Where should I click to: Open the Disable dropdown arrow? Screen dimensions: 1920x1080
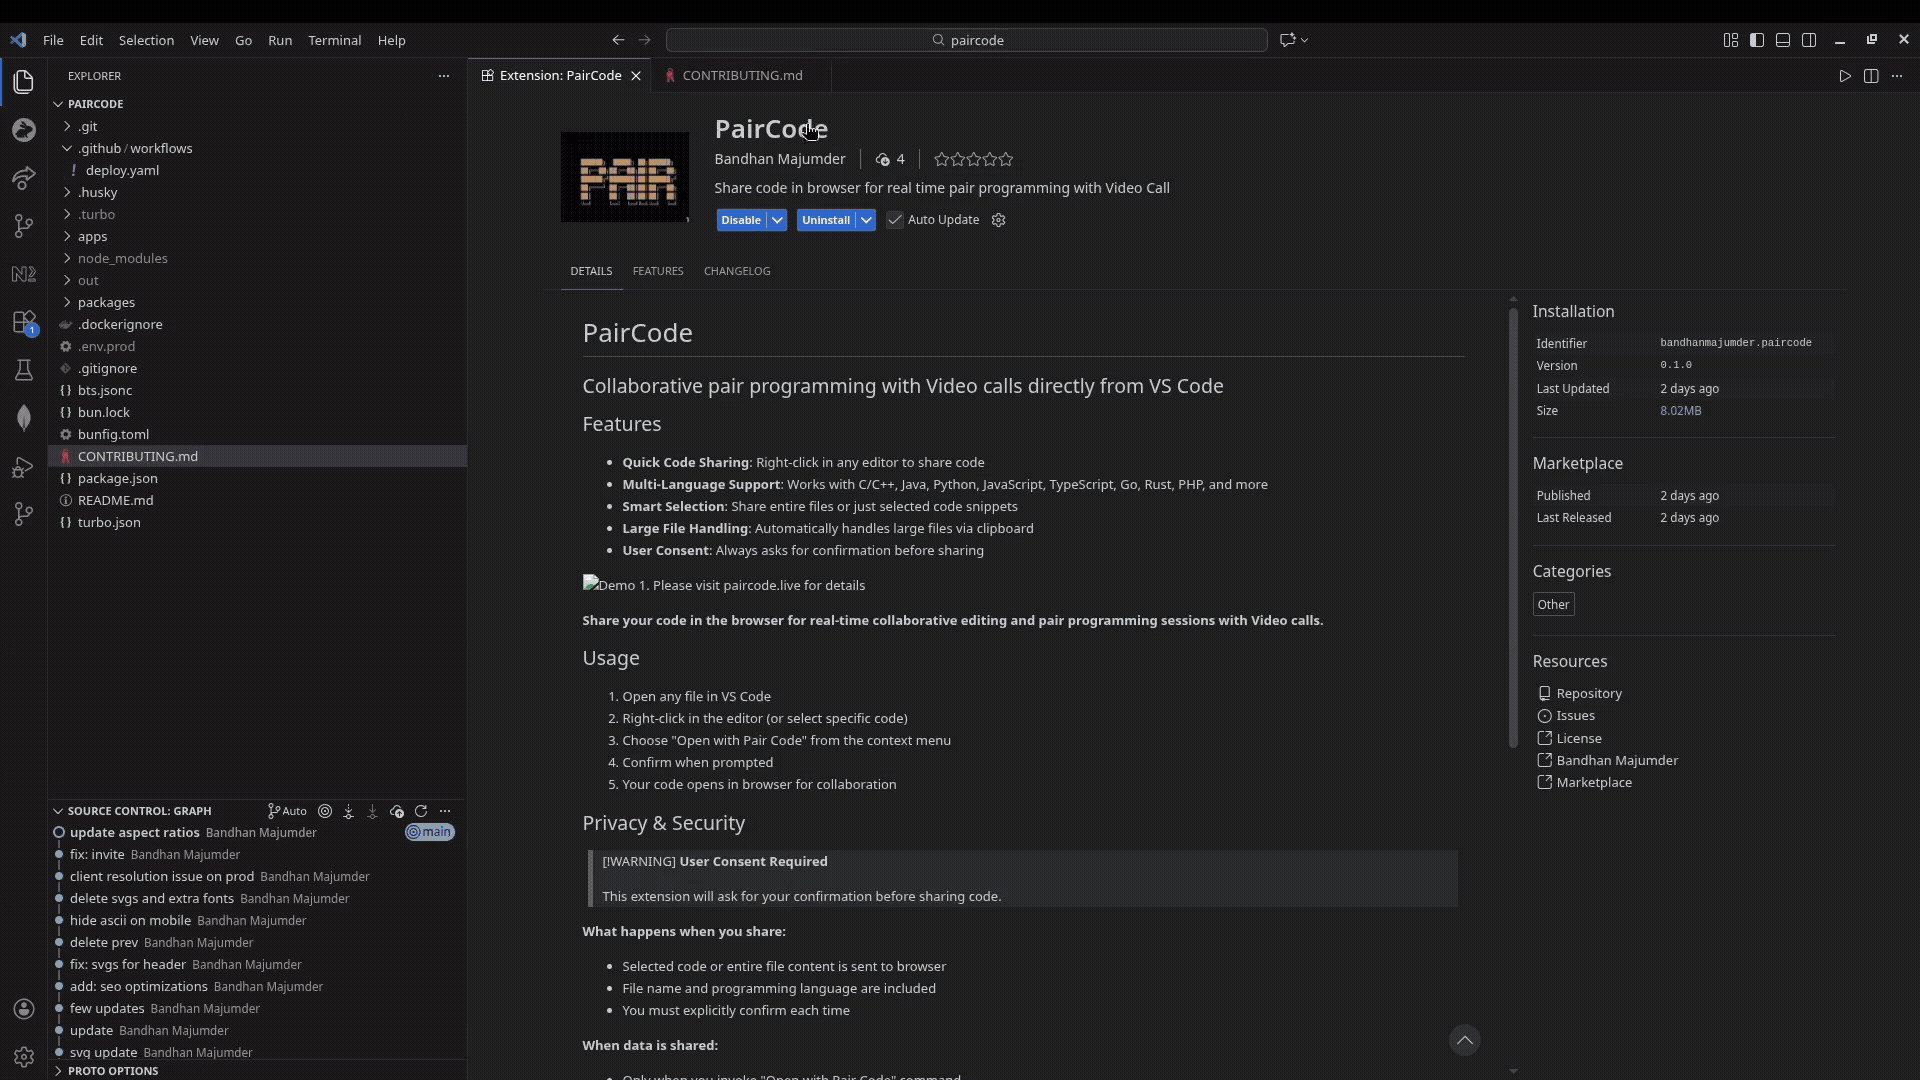pos(778,219)
